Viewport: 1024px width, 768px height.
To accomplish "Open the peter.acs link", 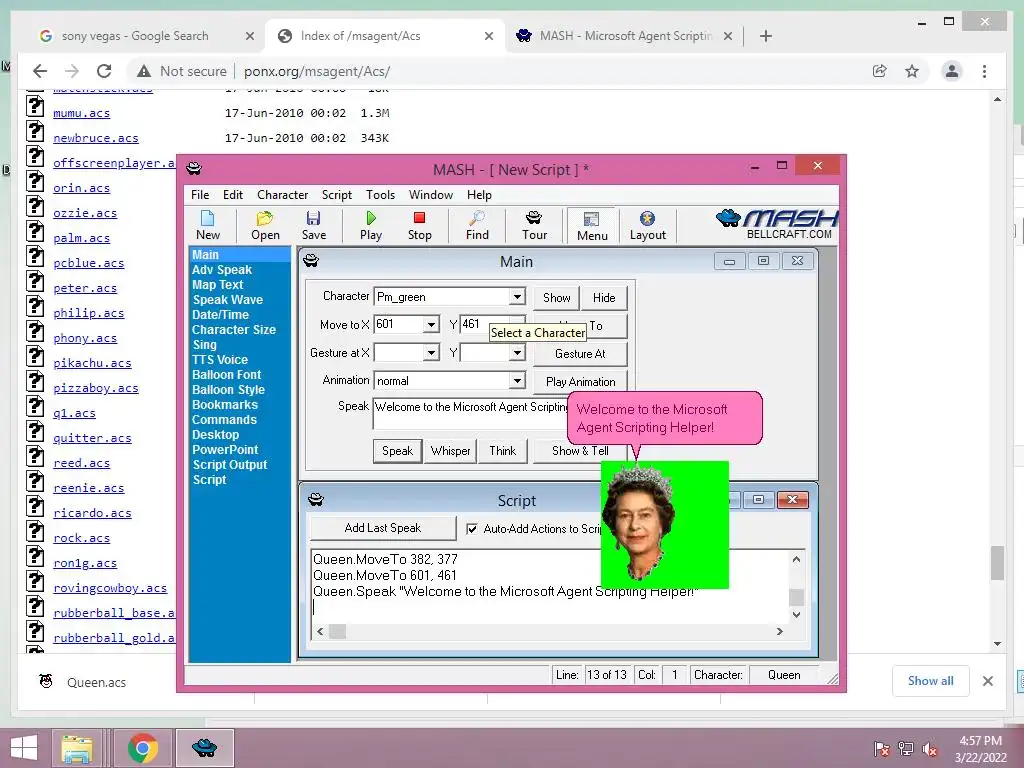I will coord(85,288).
